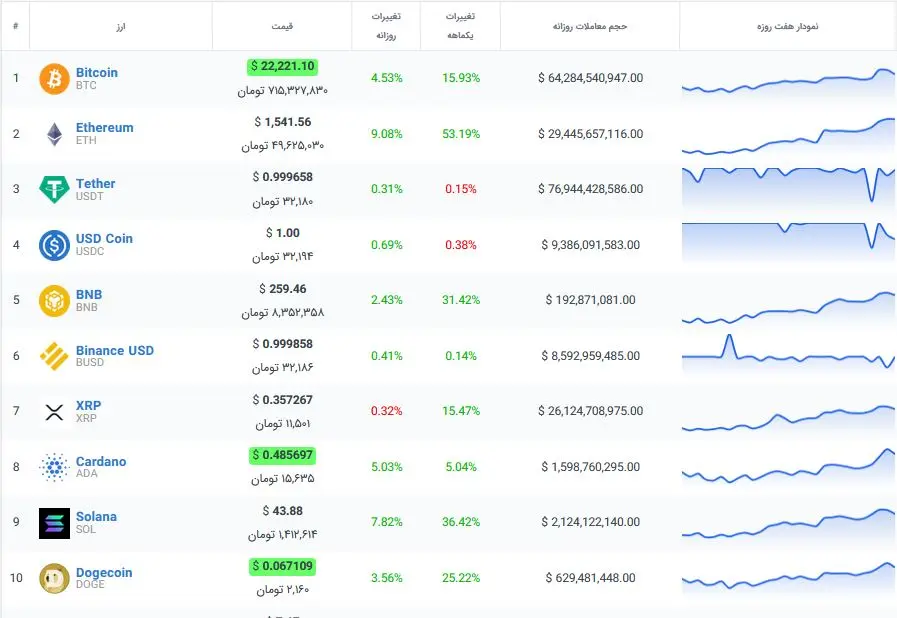Viewport: 897px width, 618px height.
Task: Click the yellow BNB logo icon
Action: pos(54,301)
